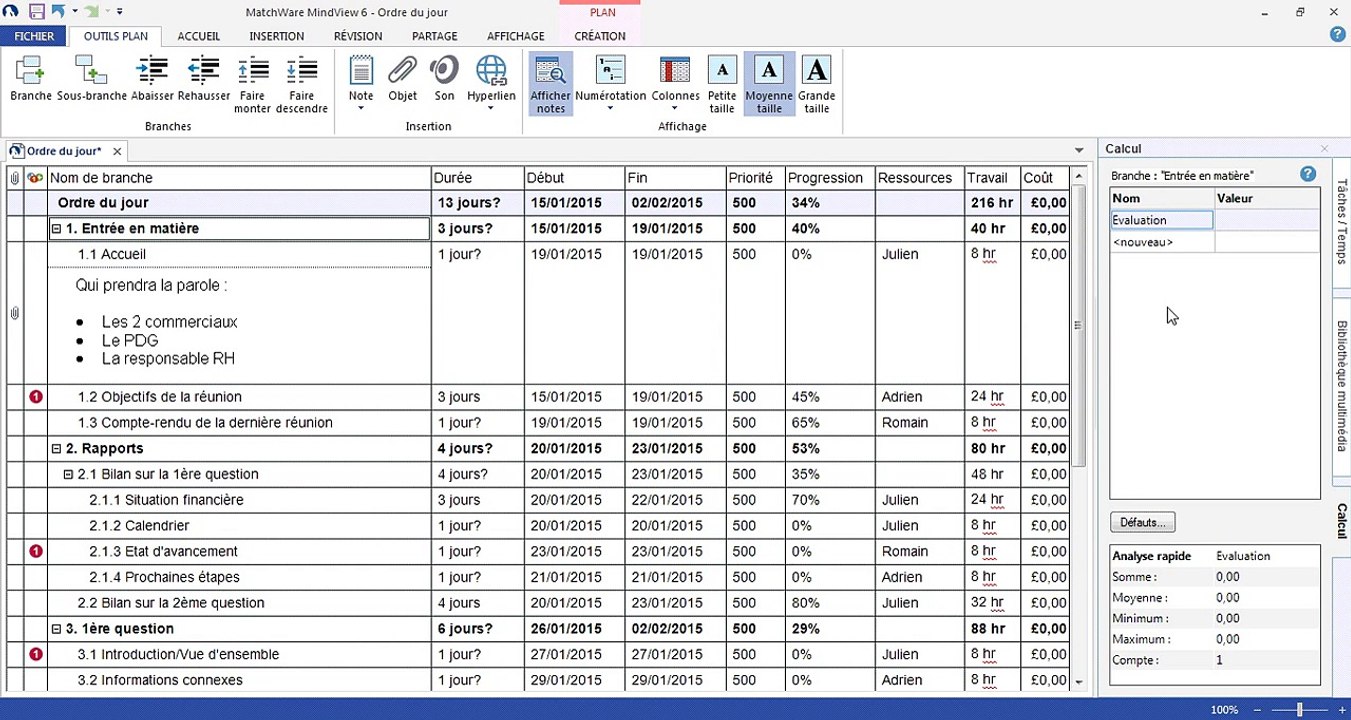Click the <nouveau> field in the Calcul panel

pos(1162,242)
